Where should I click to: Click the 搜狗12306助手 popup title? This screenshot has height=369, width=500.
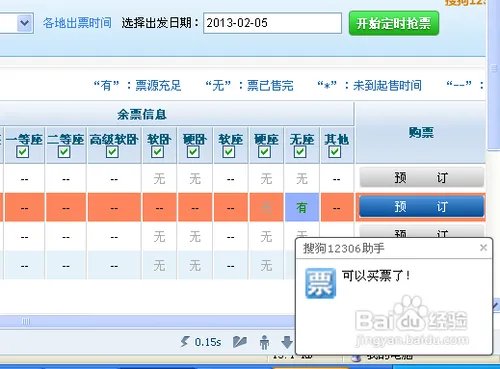343,248
